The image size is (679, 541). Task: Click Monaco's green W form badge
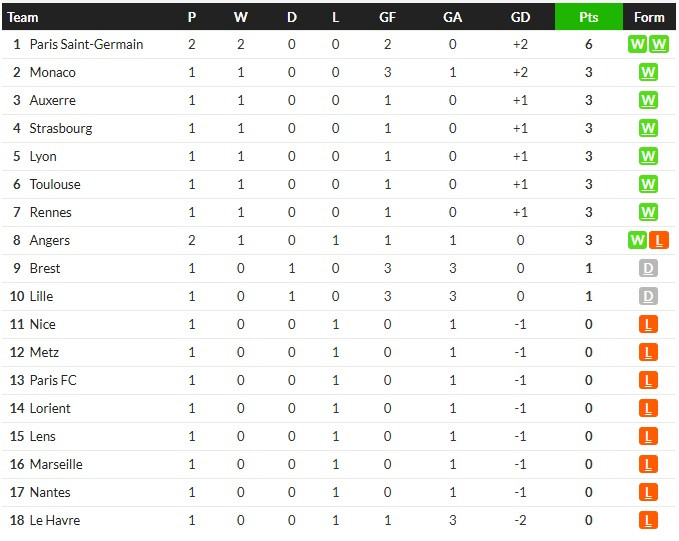pos(648,72)
